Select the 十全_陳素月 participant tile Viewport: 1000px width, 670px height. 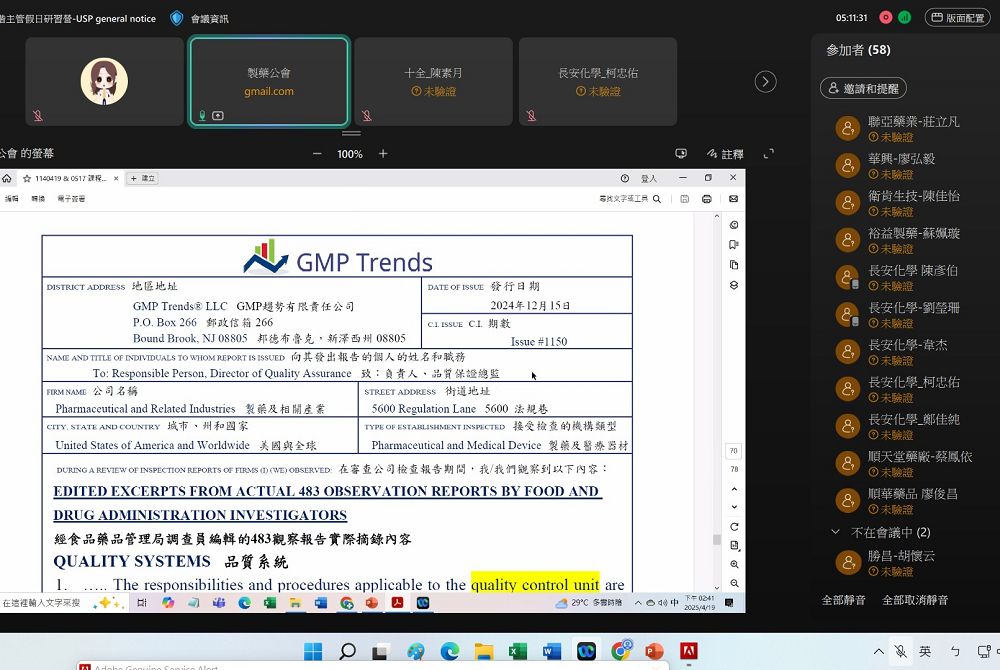tap(434, 81)
